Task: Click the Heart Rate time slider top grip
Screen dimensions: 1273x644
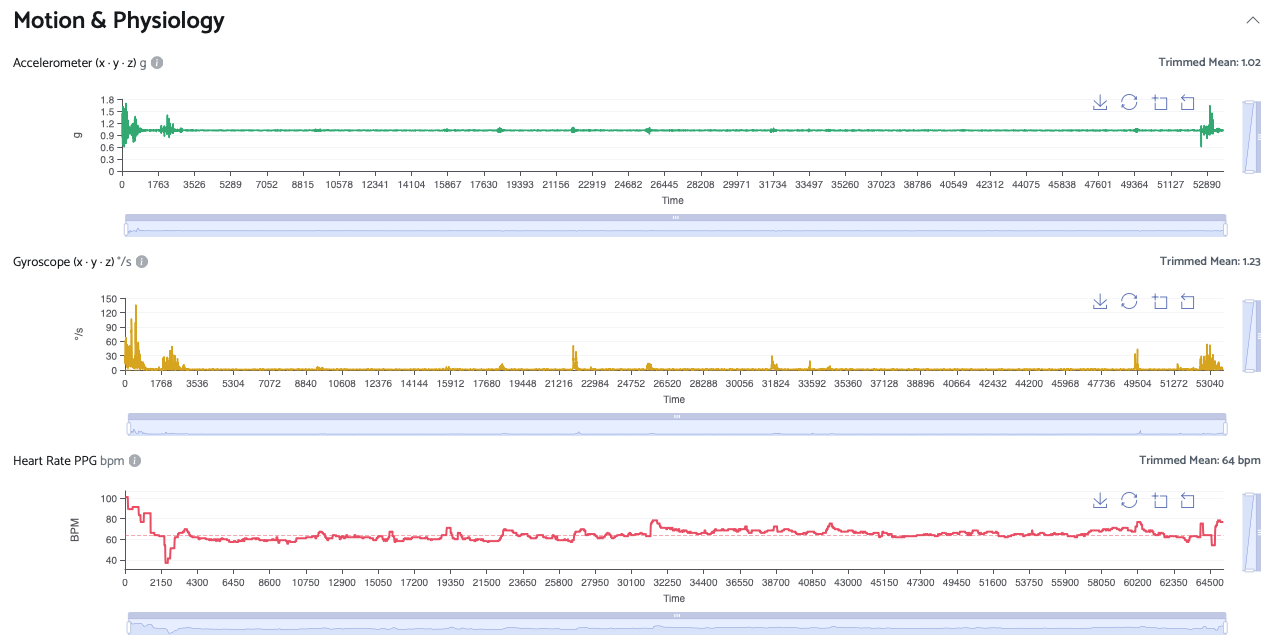Action: coord(676,615)
